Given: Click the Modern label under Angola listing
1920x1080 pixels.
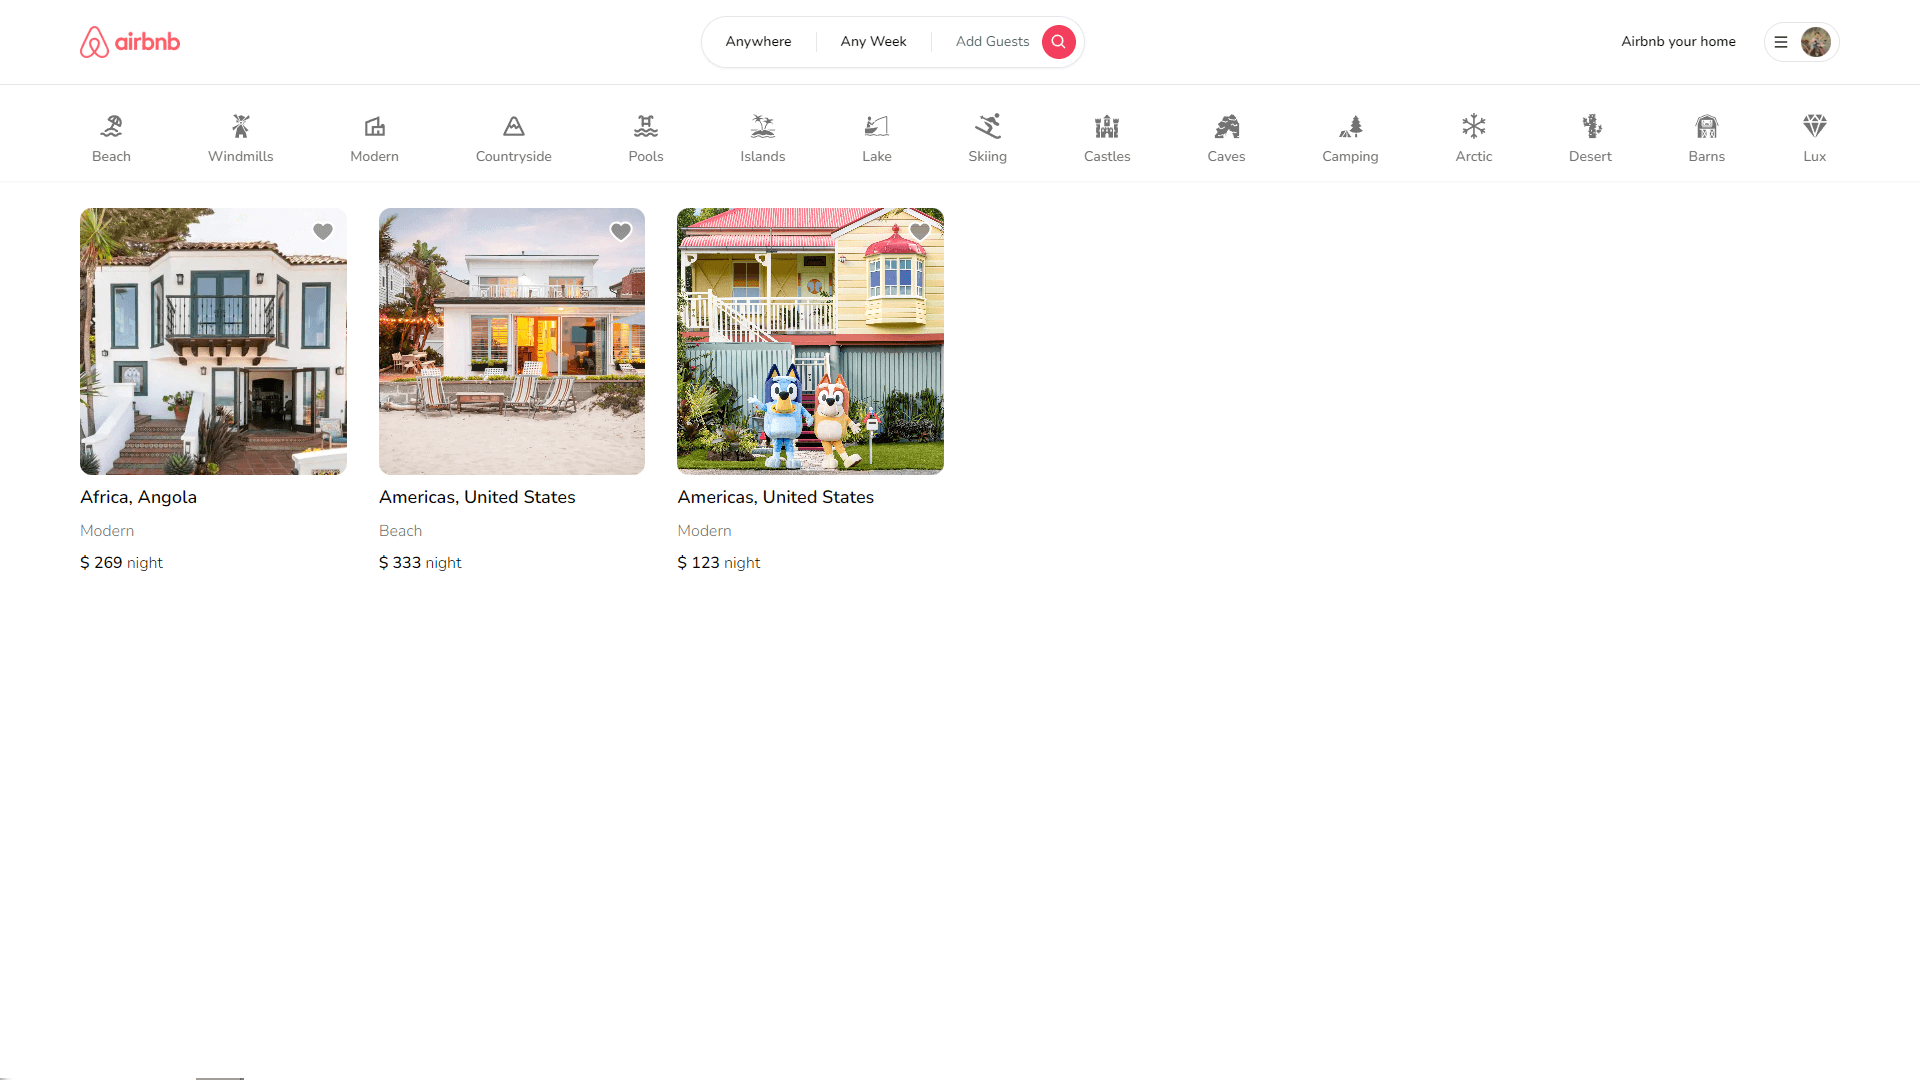Looking at the screenshot, I should point(107,531).
